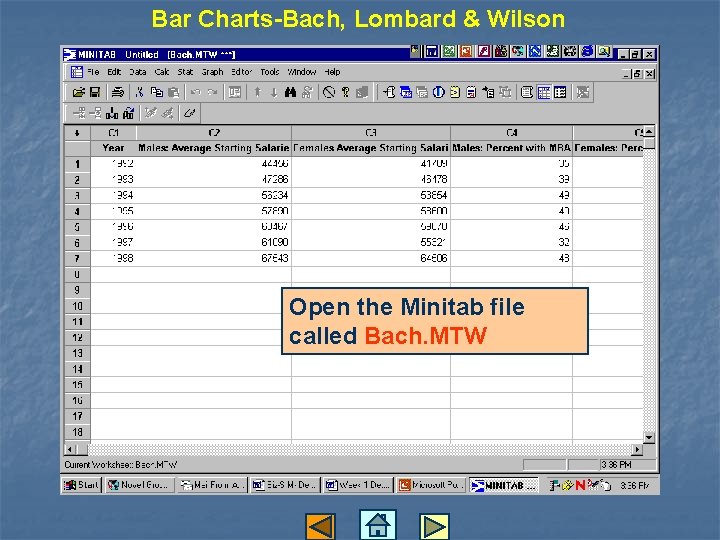Viewport: 720px width, 540px height.
Task: Click the Find binoculars icon
Action: click(290, 92)
